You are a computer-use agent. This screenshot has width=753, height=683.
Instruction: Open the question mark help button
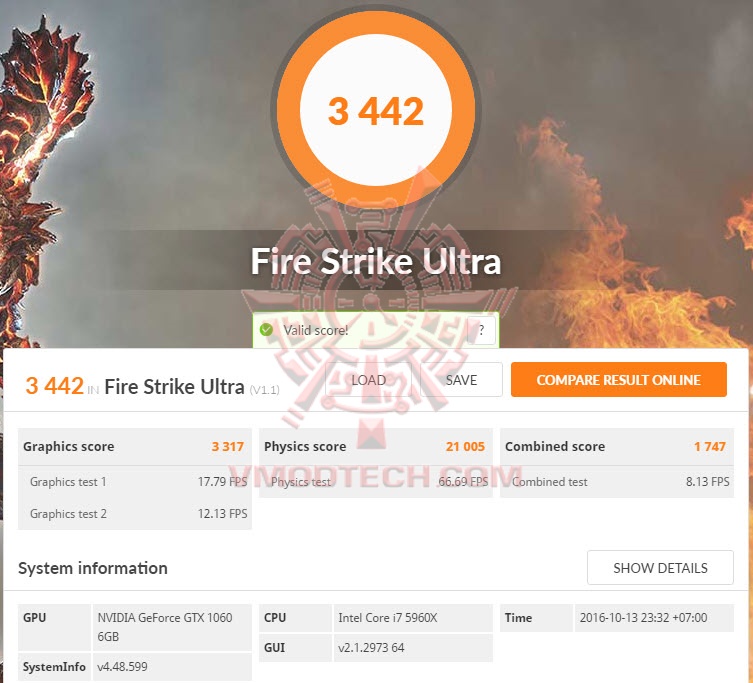click(481, 330)
